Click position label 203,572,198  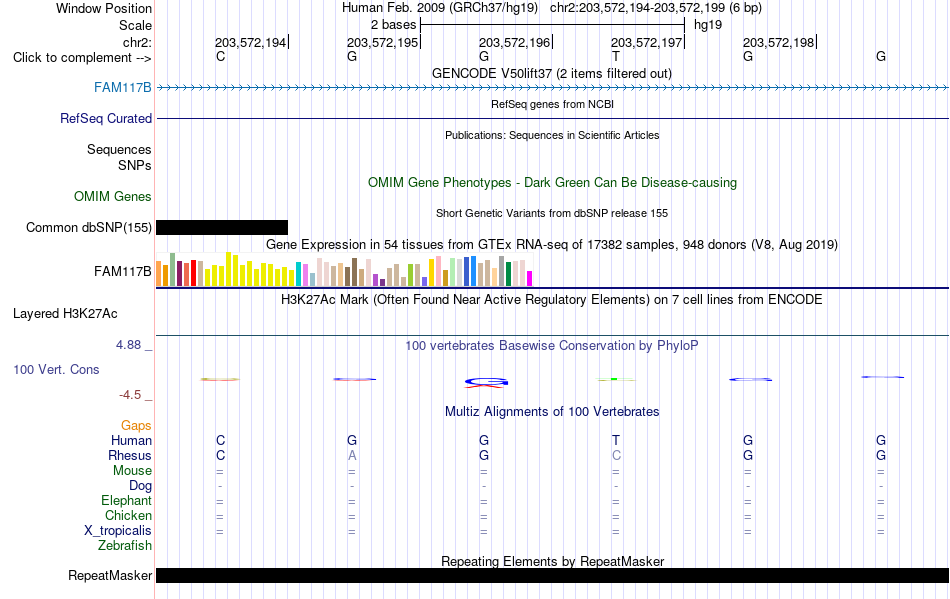coord(779,42)
